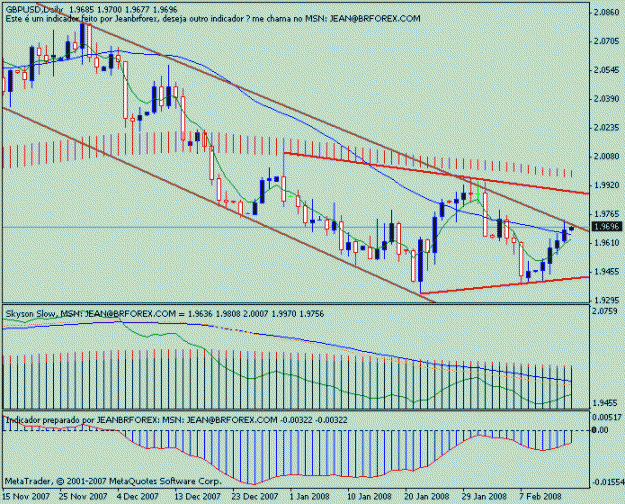Click the 1.9455 label on the main price axis
Screen dimensions: 625x504
tap(607, 272)
